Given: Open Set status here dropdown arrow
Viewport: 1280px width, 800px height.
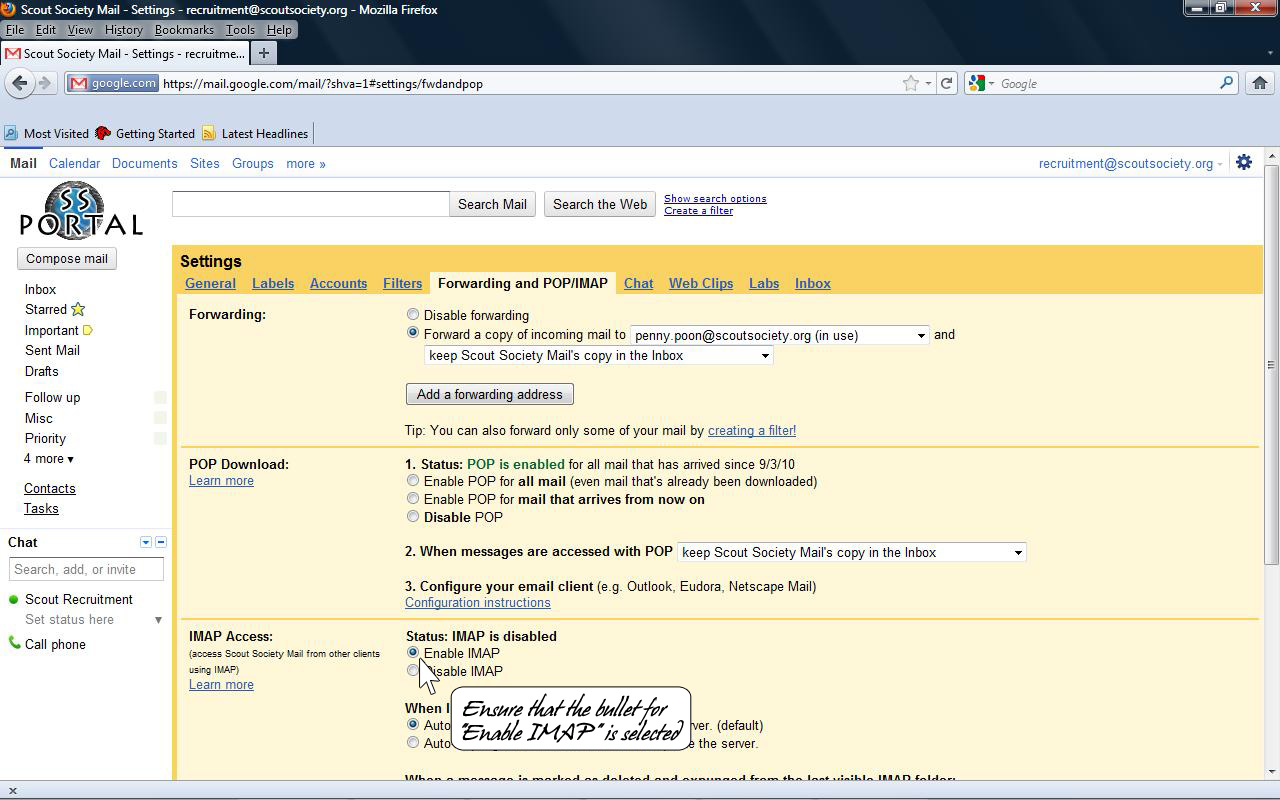Looking at the screenshot, I should tap(158, 620).
